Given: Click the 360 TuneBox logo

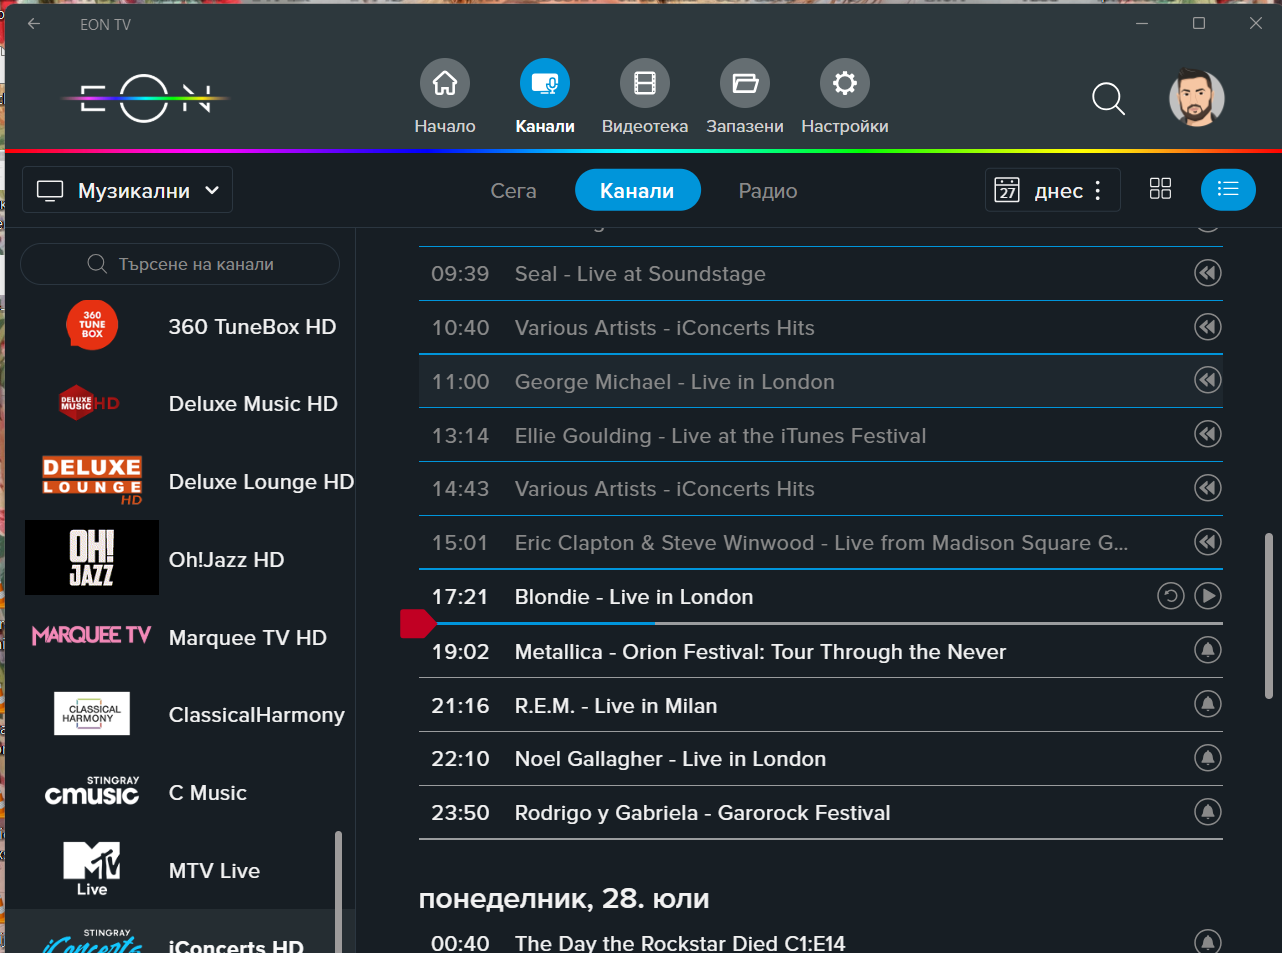Looking at the screenshot, I should pos(92,325).
